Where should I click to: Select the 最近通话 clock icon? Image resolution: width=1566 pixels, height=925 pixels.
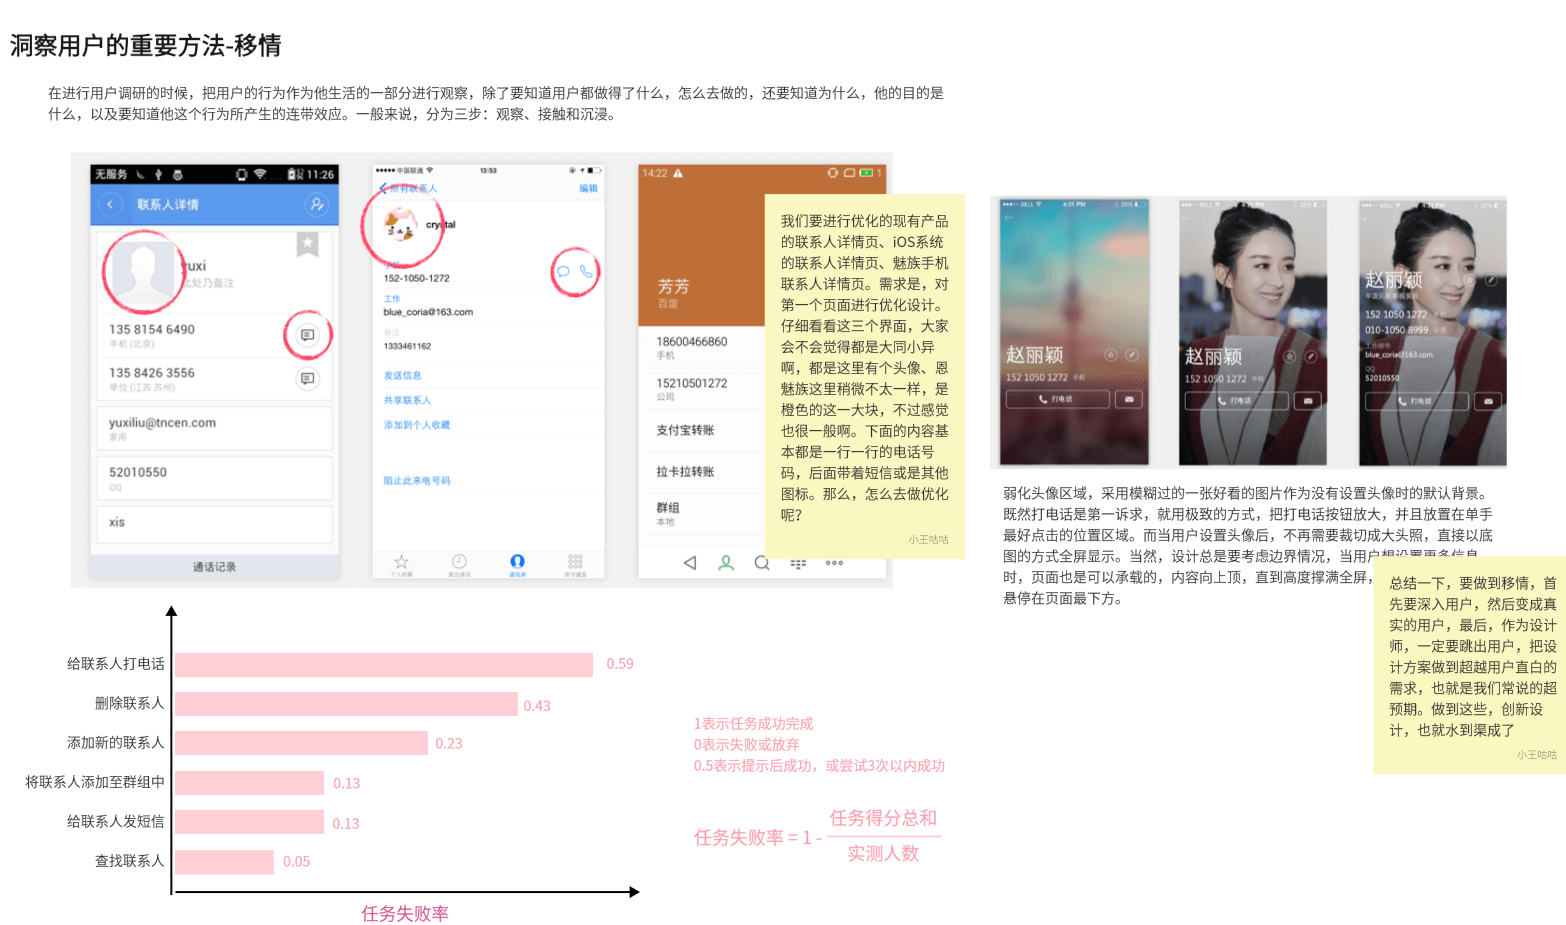click(x=460, y=561)
